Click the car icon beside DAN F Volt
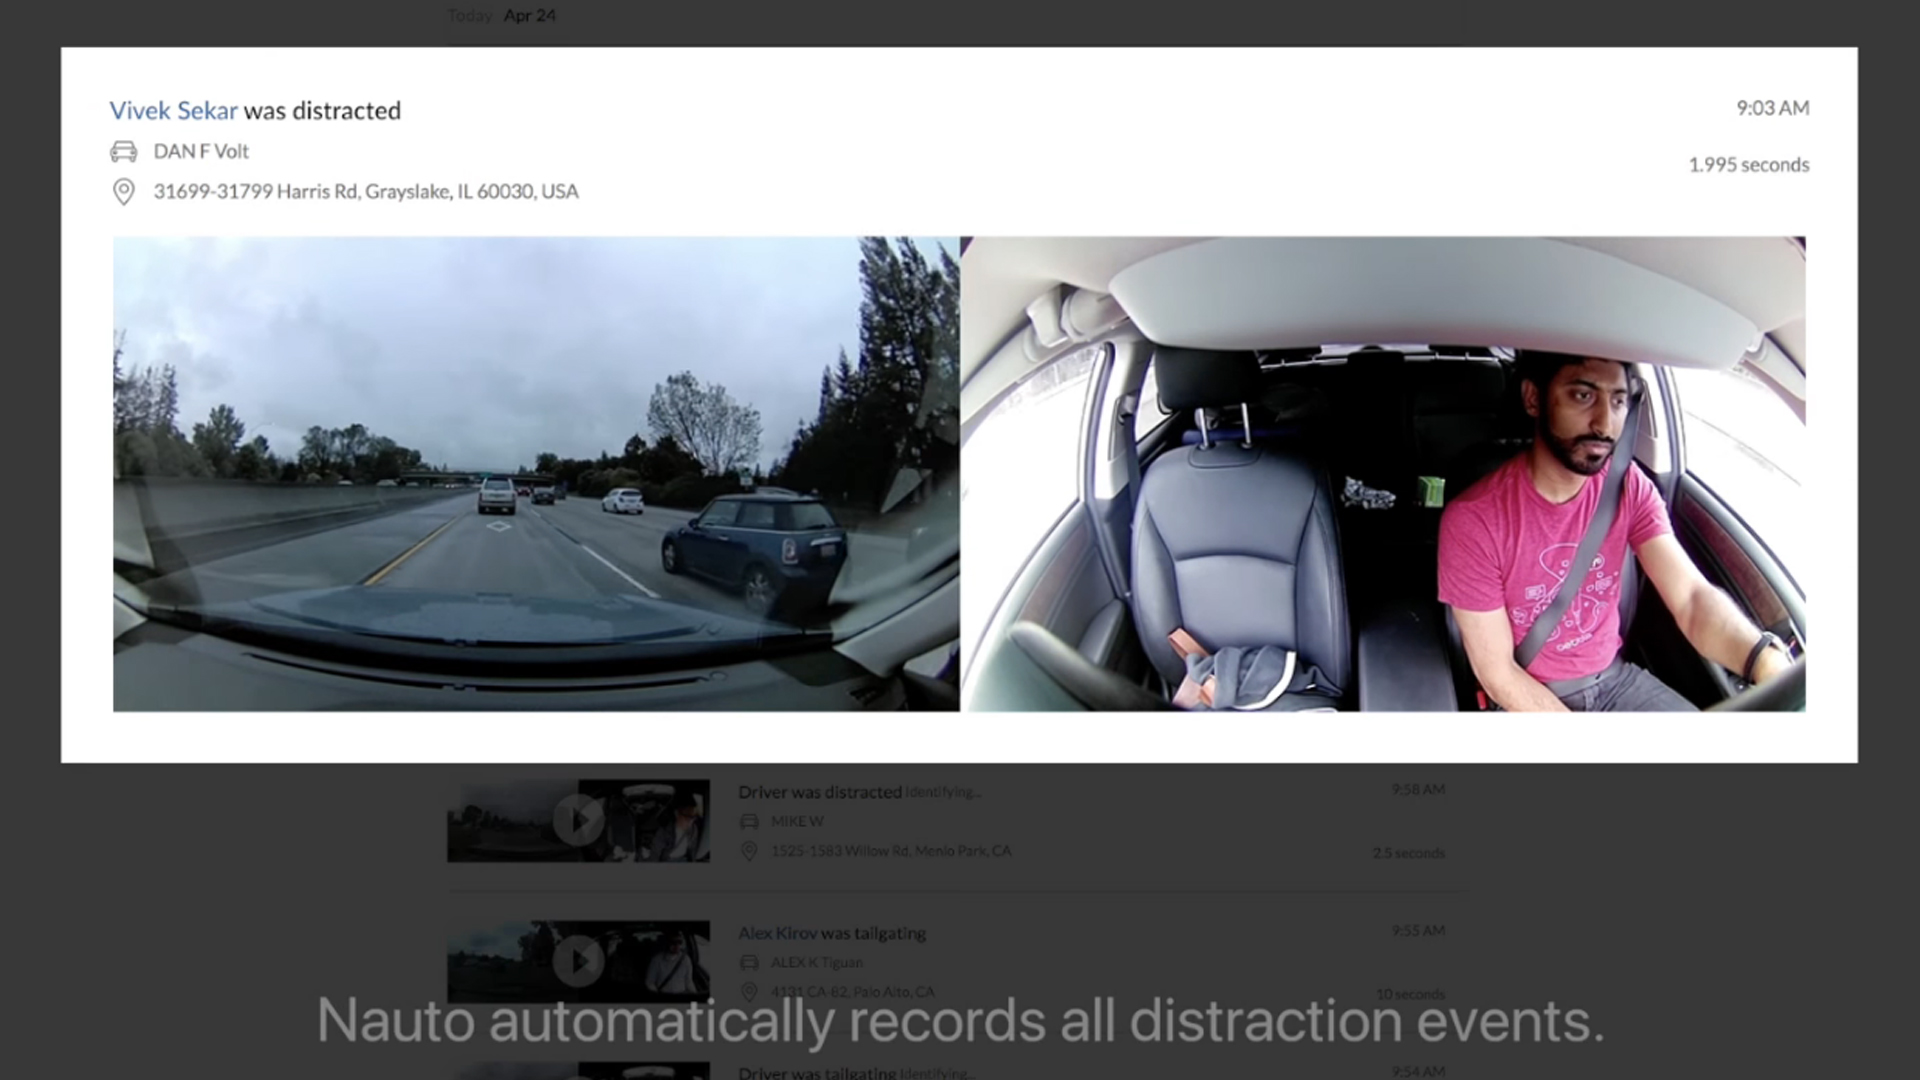Image resolution: width=1920 pixels, height=1080 pixels. 123,152
